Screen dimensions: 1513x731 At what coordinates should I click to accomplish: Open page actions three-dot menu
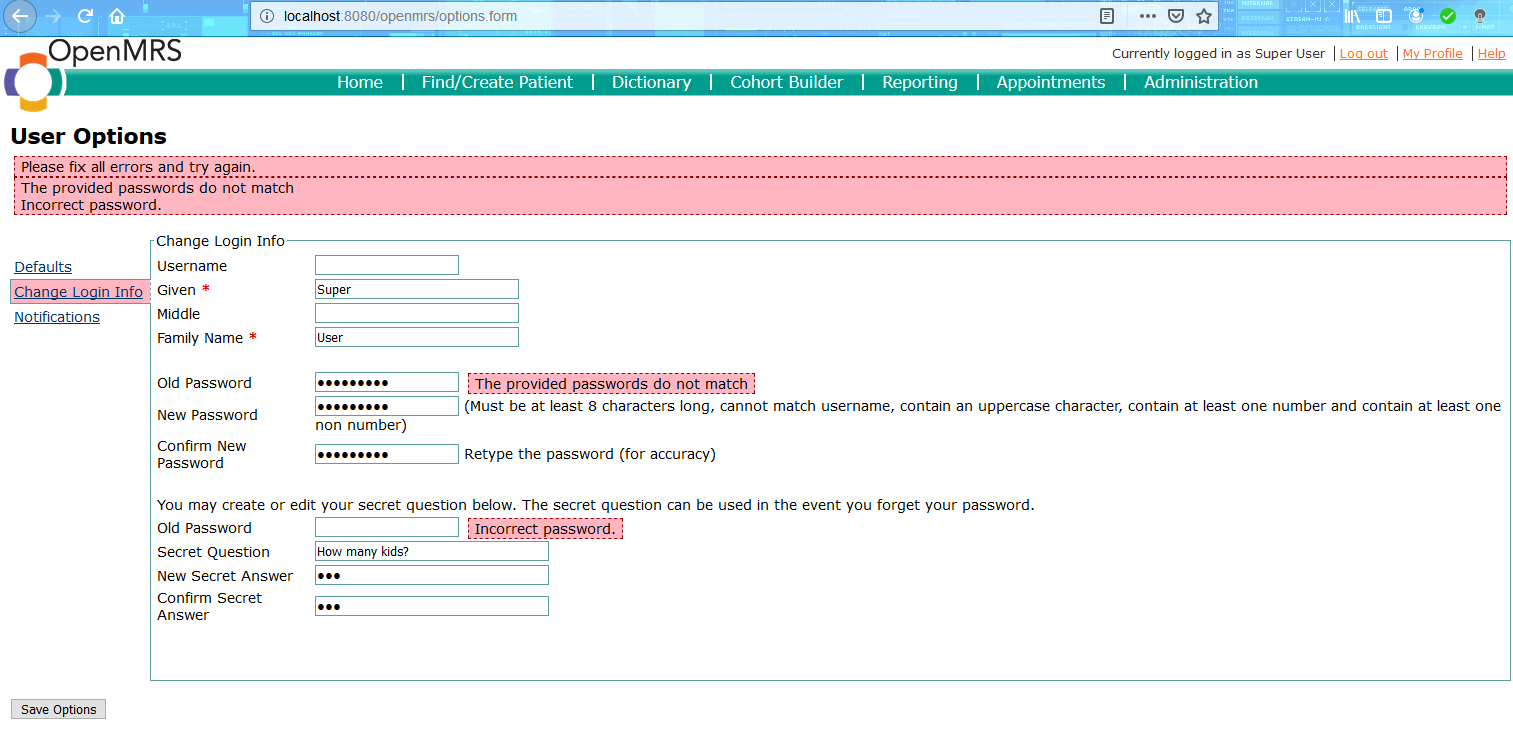[1148, 16]
